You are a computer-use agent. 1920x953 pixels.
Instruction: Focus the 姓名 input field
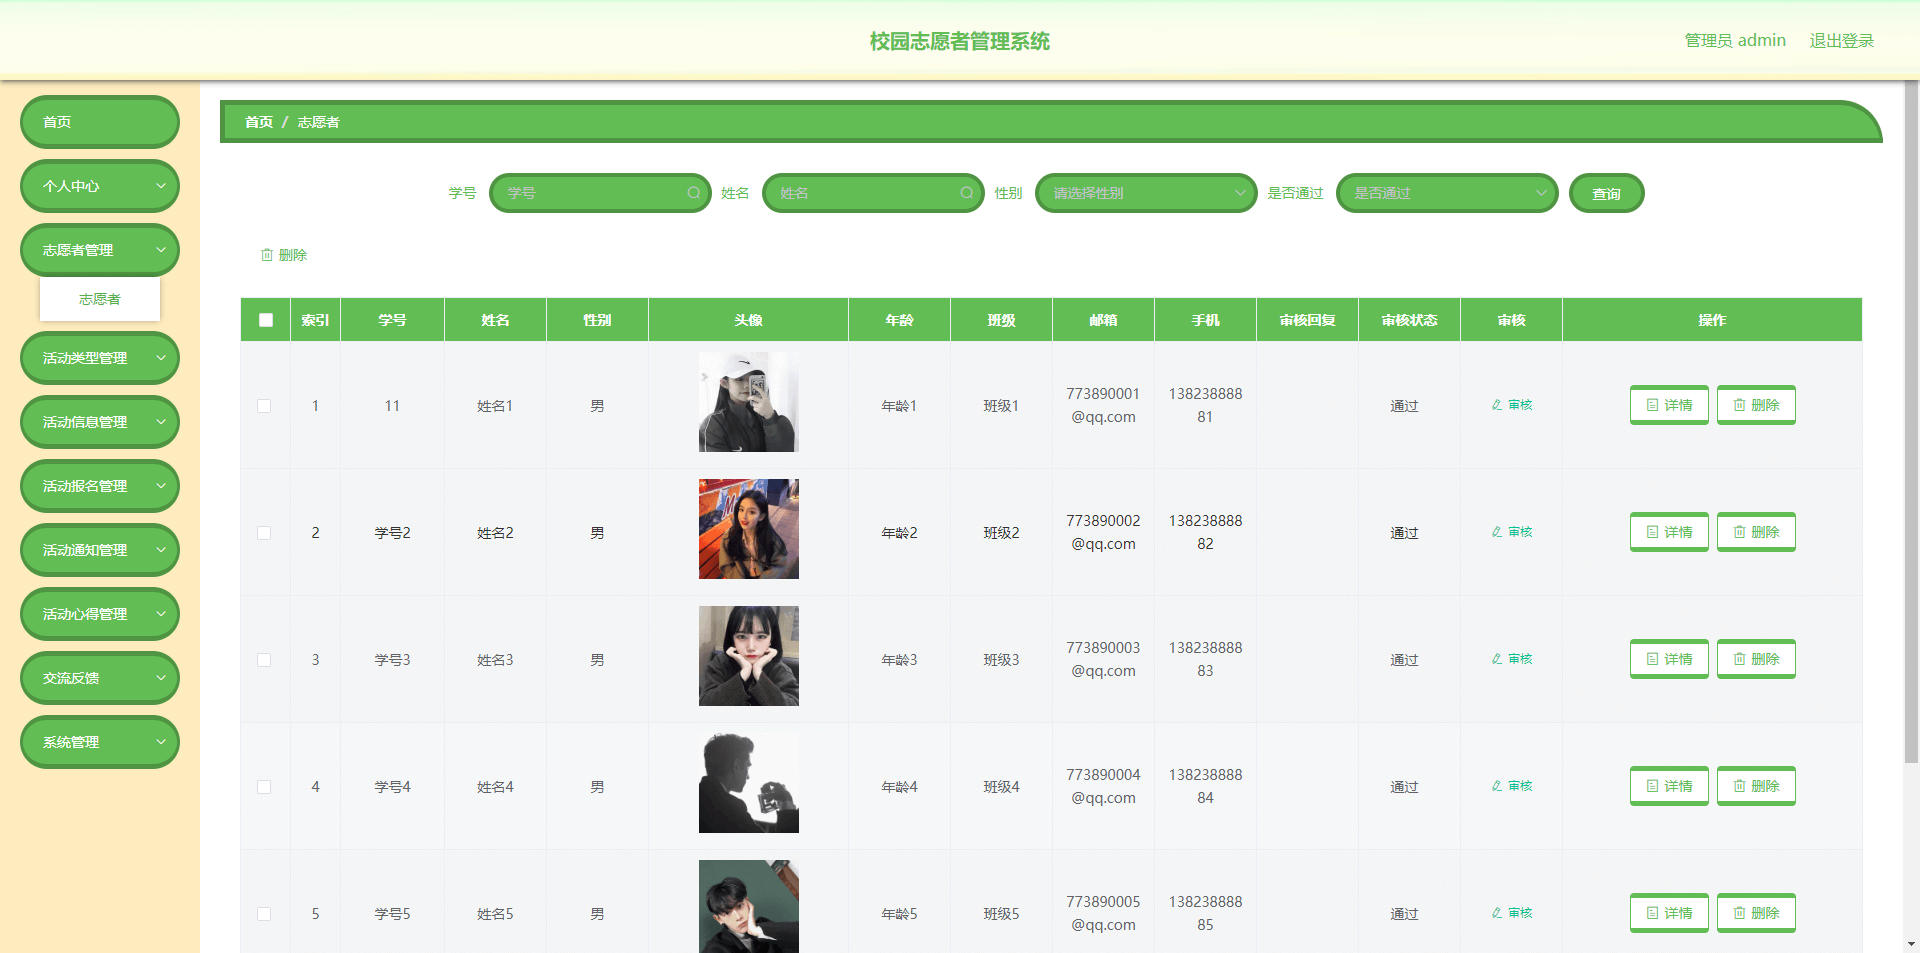coord(873,193)
